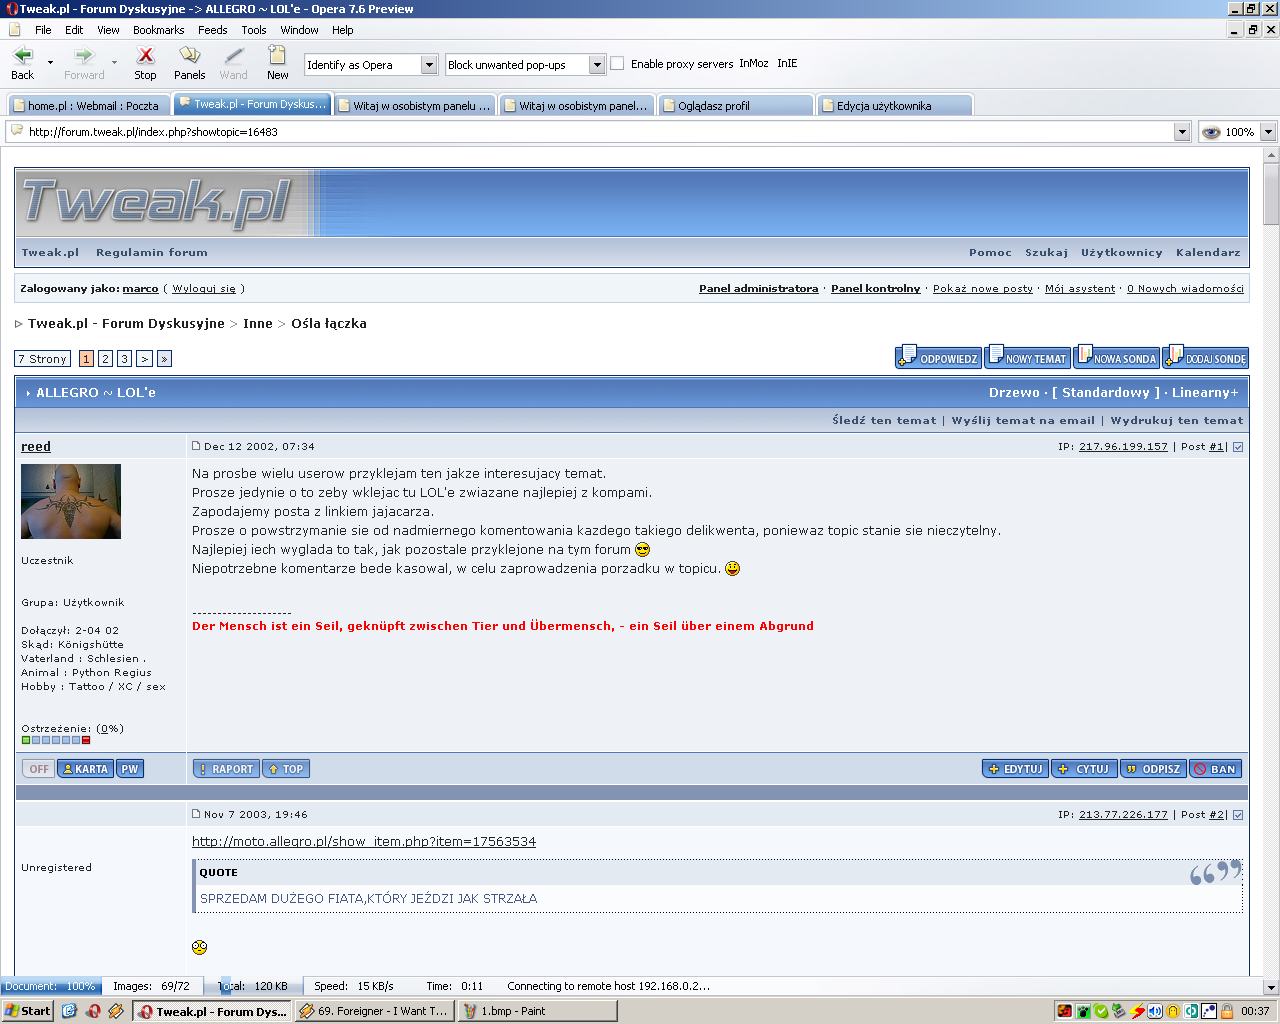Toggle reed's OFF status button

tap(39, 769)
